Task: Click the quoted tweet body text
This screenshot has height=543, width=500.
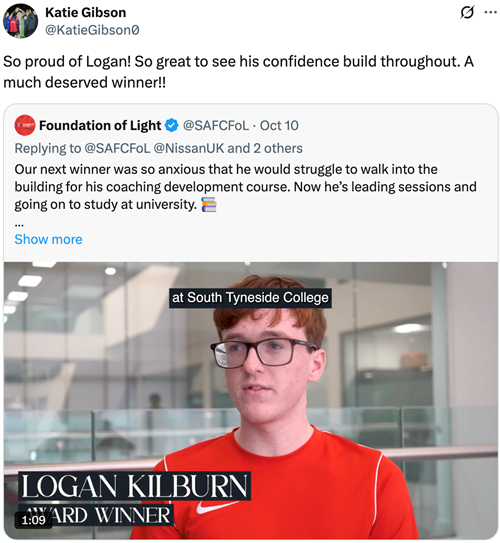Action: (x=245, y=187)
